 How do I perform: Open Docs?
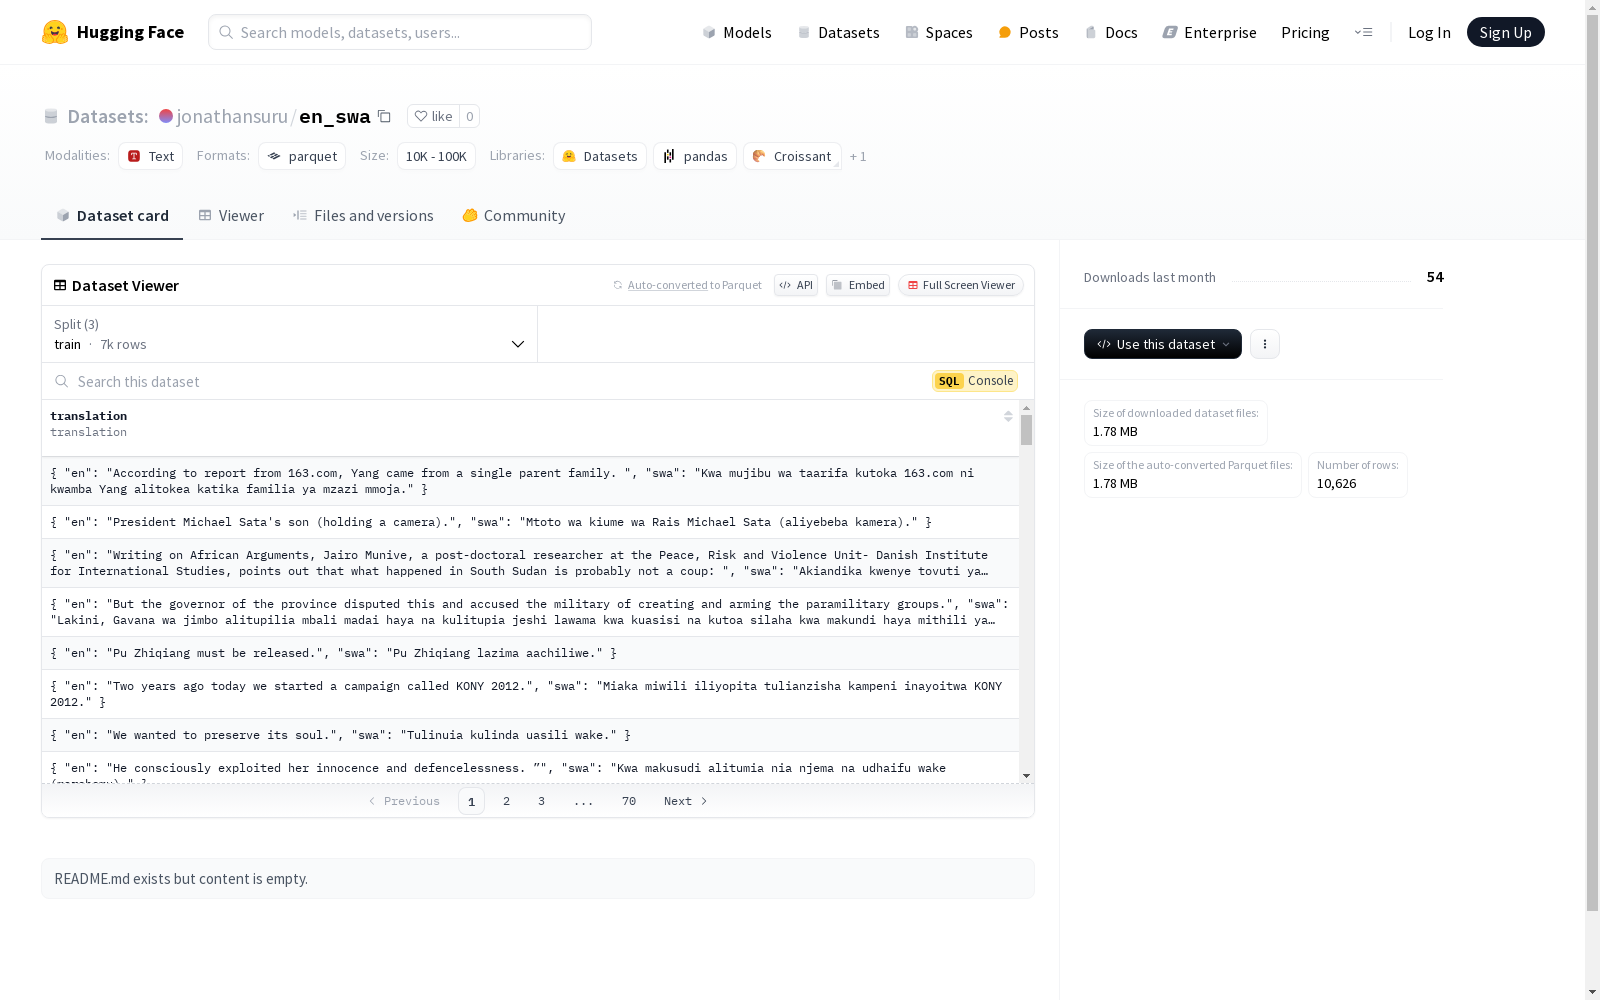pyautogui.click(x=1111, y=32)
